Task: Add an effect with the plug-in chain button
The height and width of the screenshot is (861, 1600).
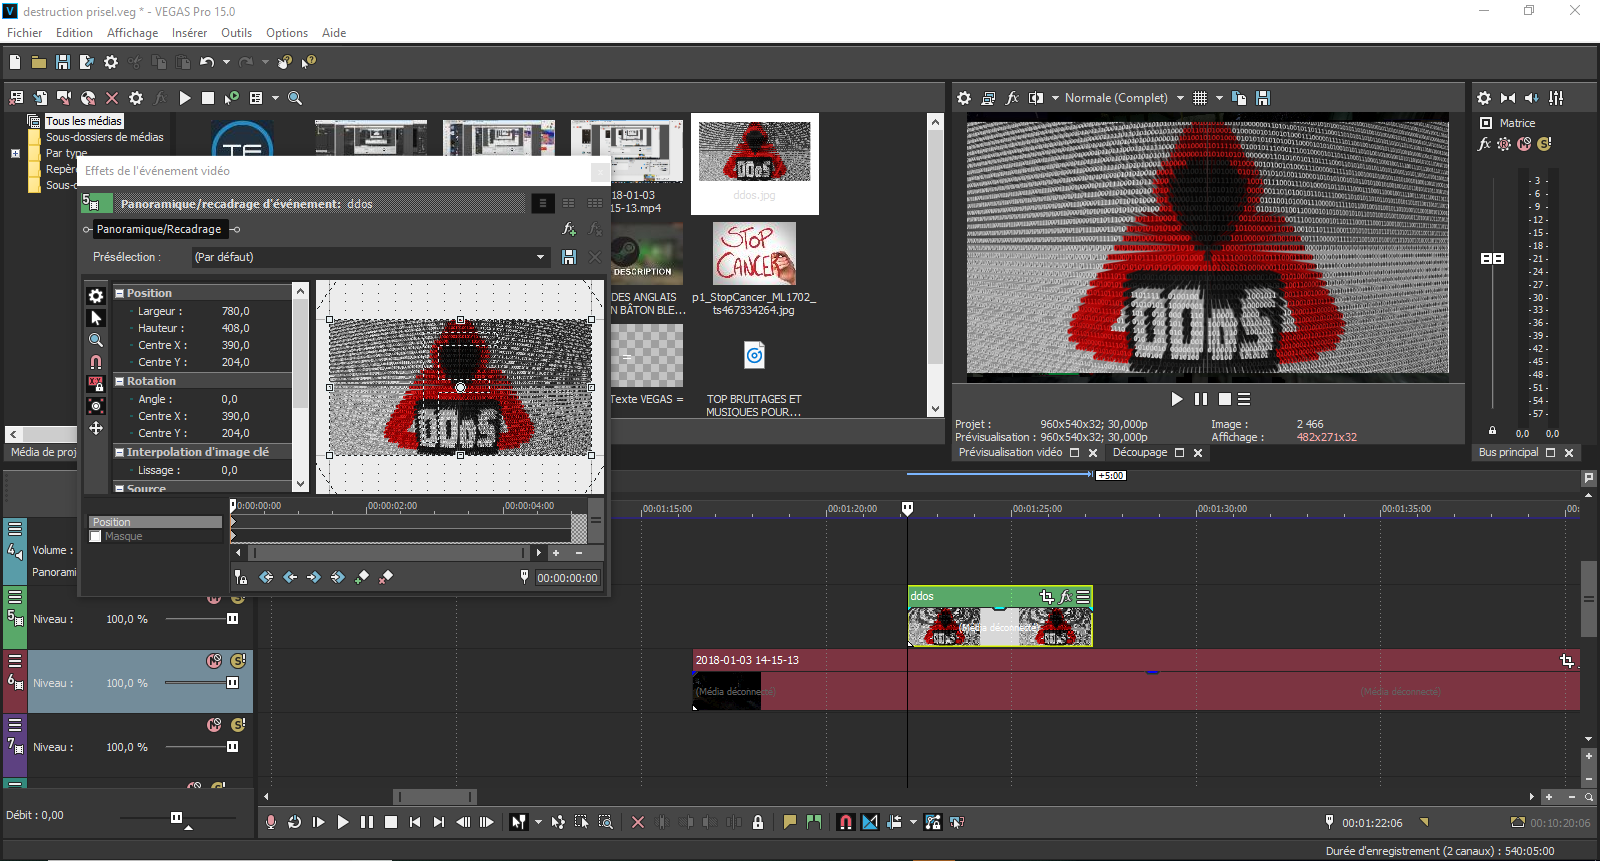Action: point(569,229)
